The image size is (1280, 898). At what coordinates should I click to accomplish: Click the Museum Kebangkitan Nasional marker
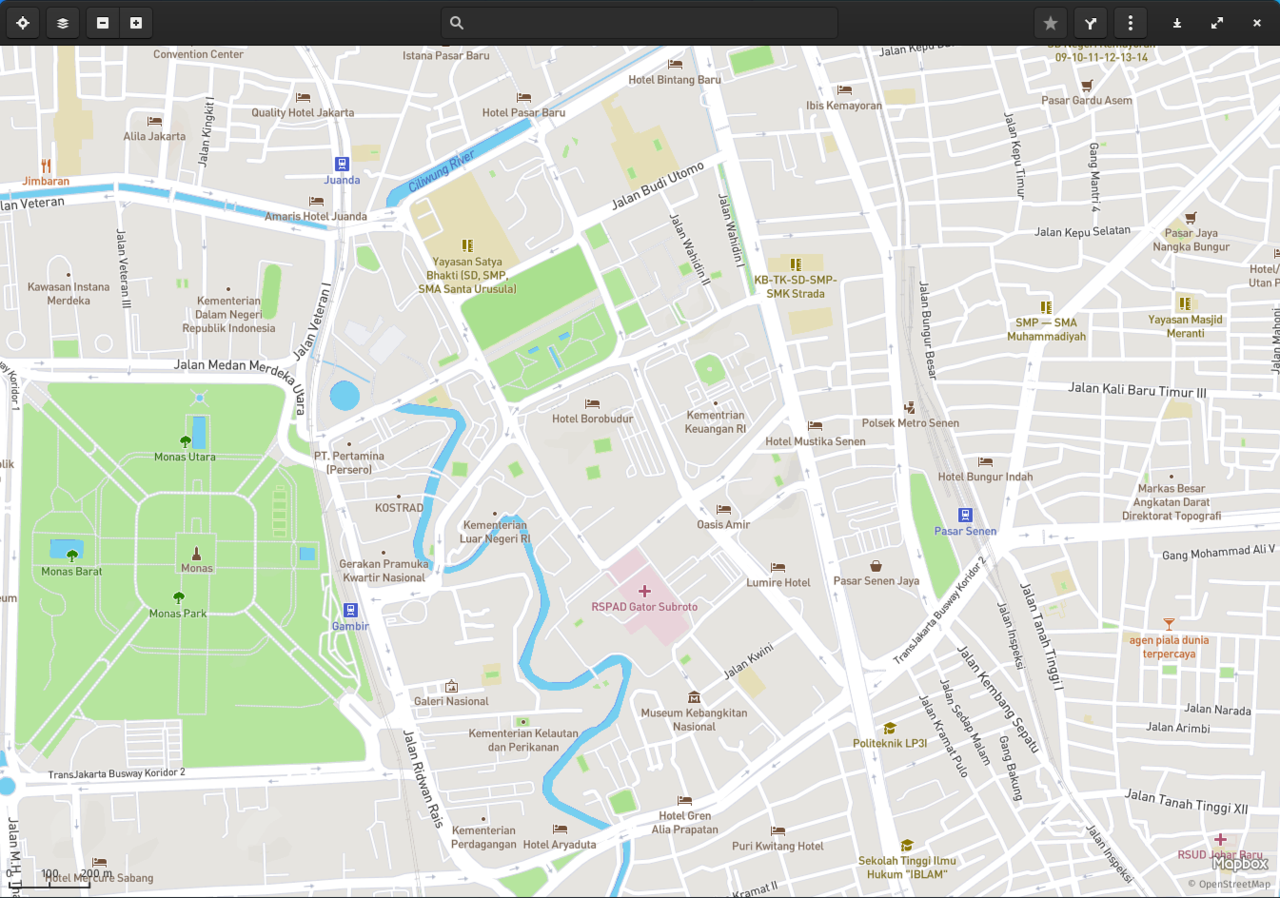pyautogui.click(x=694, y=697)
